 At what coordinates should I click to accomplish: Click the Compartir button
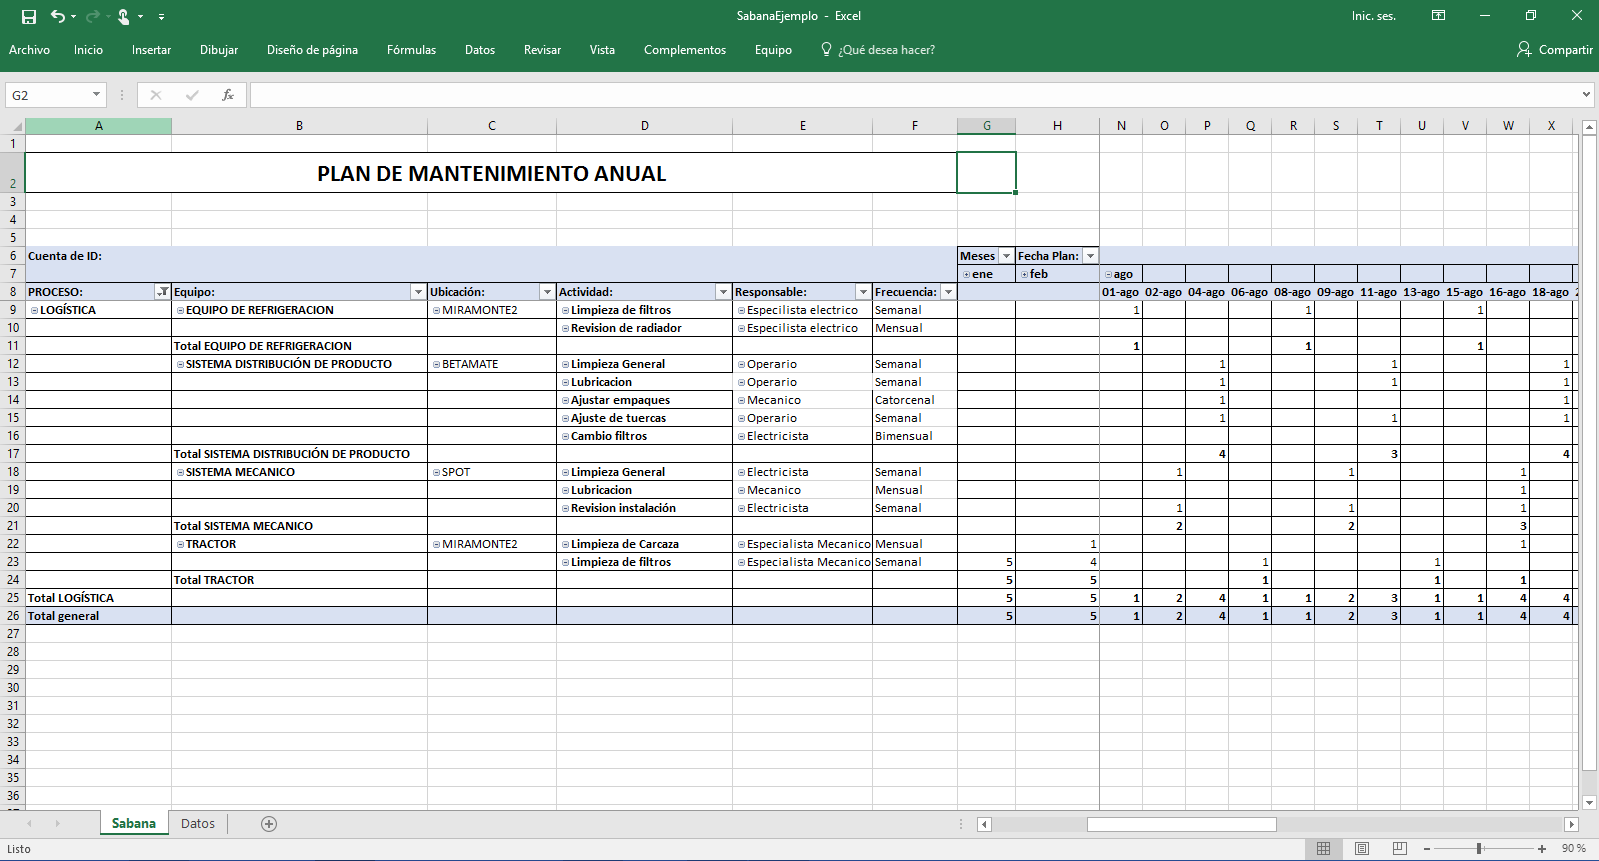pos(1554,50)
